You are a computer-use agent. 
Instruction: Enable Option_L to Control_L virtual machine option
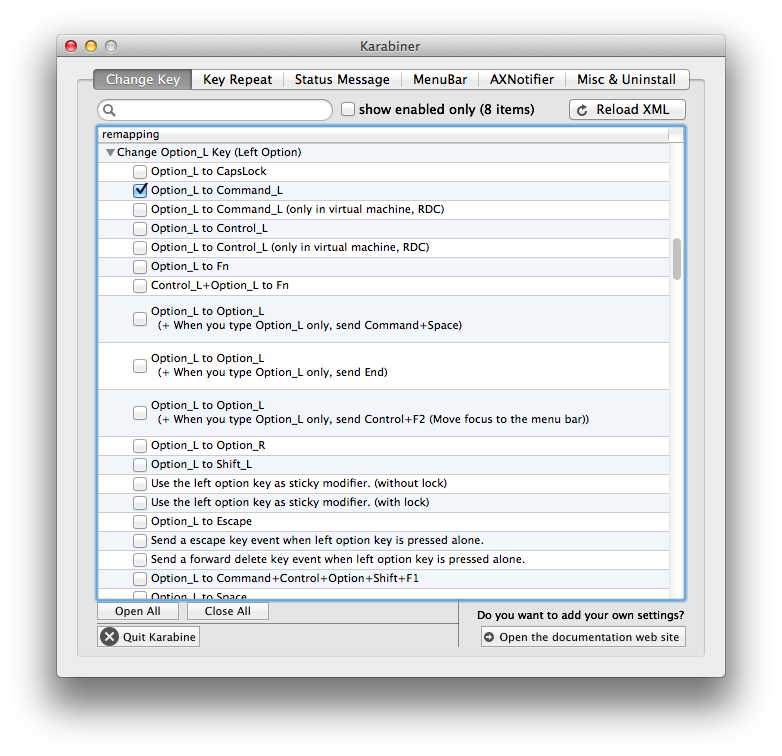click(x=140, y=247)
